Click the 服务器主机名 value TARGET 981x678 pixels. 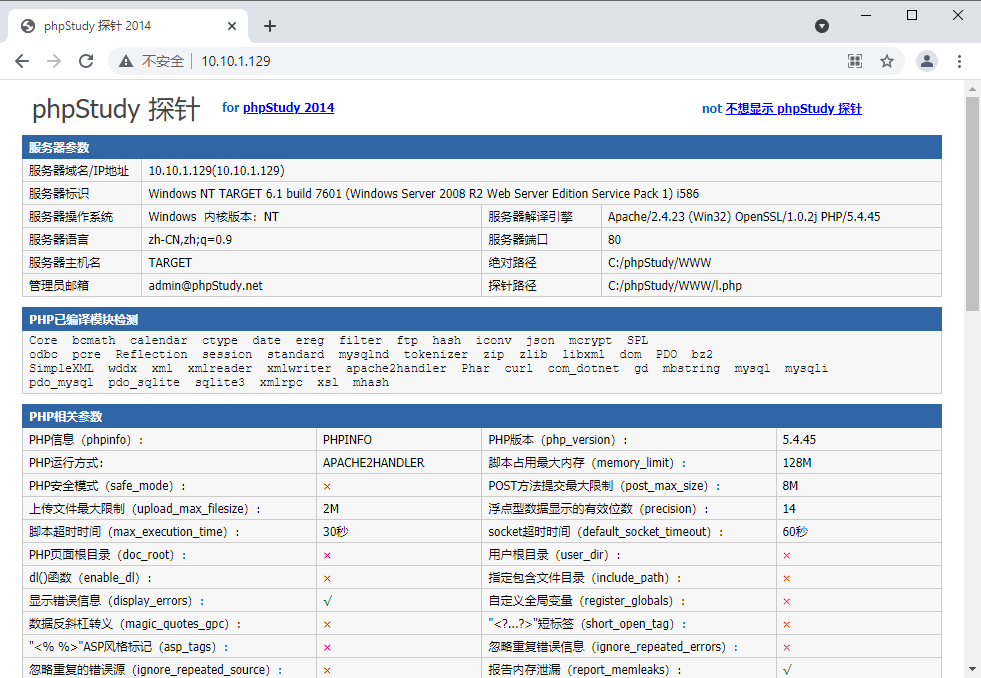(170, 263)
